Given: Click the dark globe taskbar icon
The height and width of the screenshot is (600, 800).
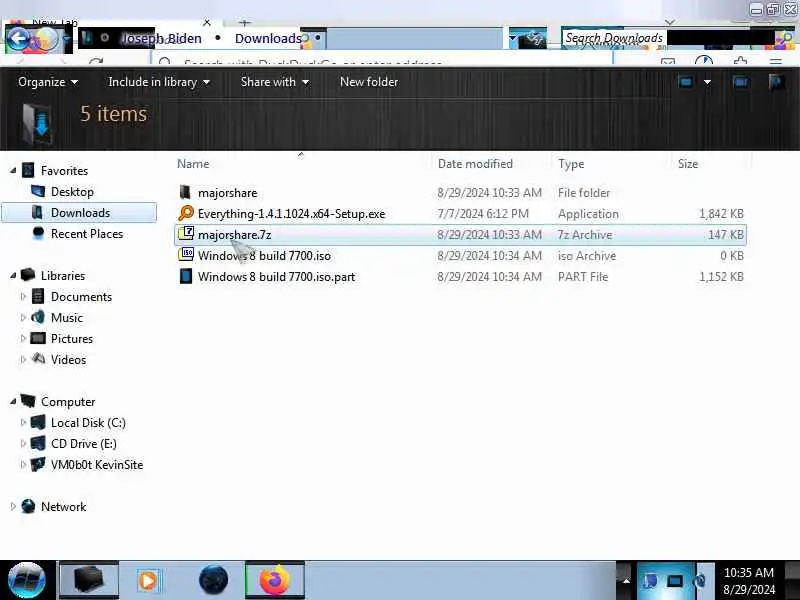Looking at the screenshot, I should click(x=213, y=580).
